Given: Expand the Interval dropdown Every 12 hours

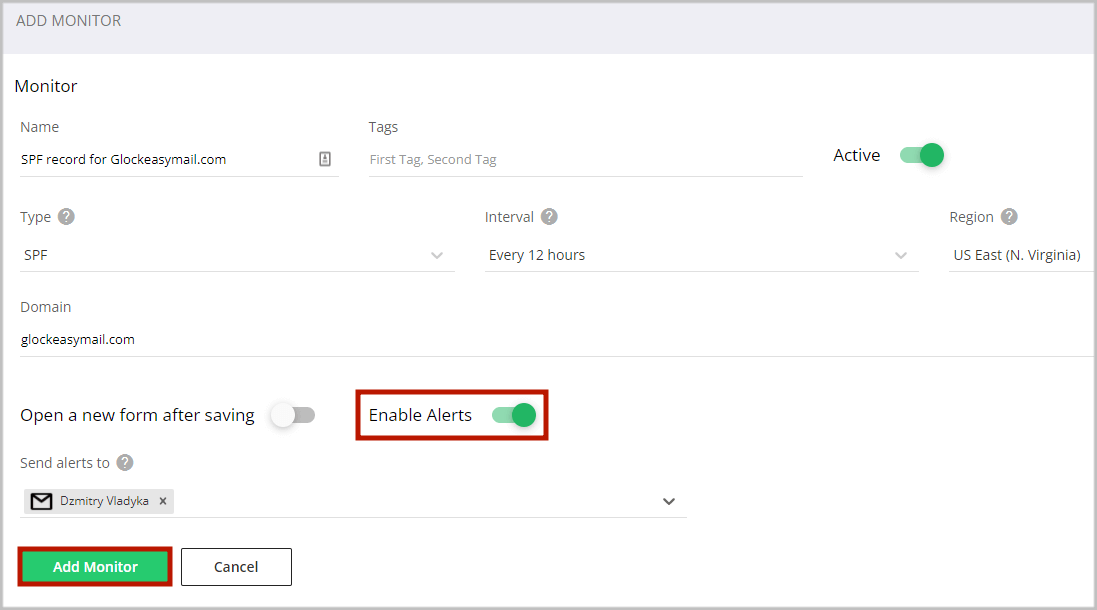Looking at the screenshot, I should [x=700, y=255].
